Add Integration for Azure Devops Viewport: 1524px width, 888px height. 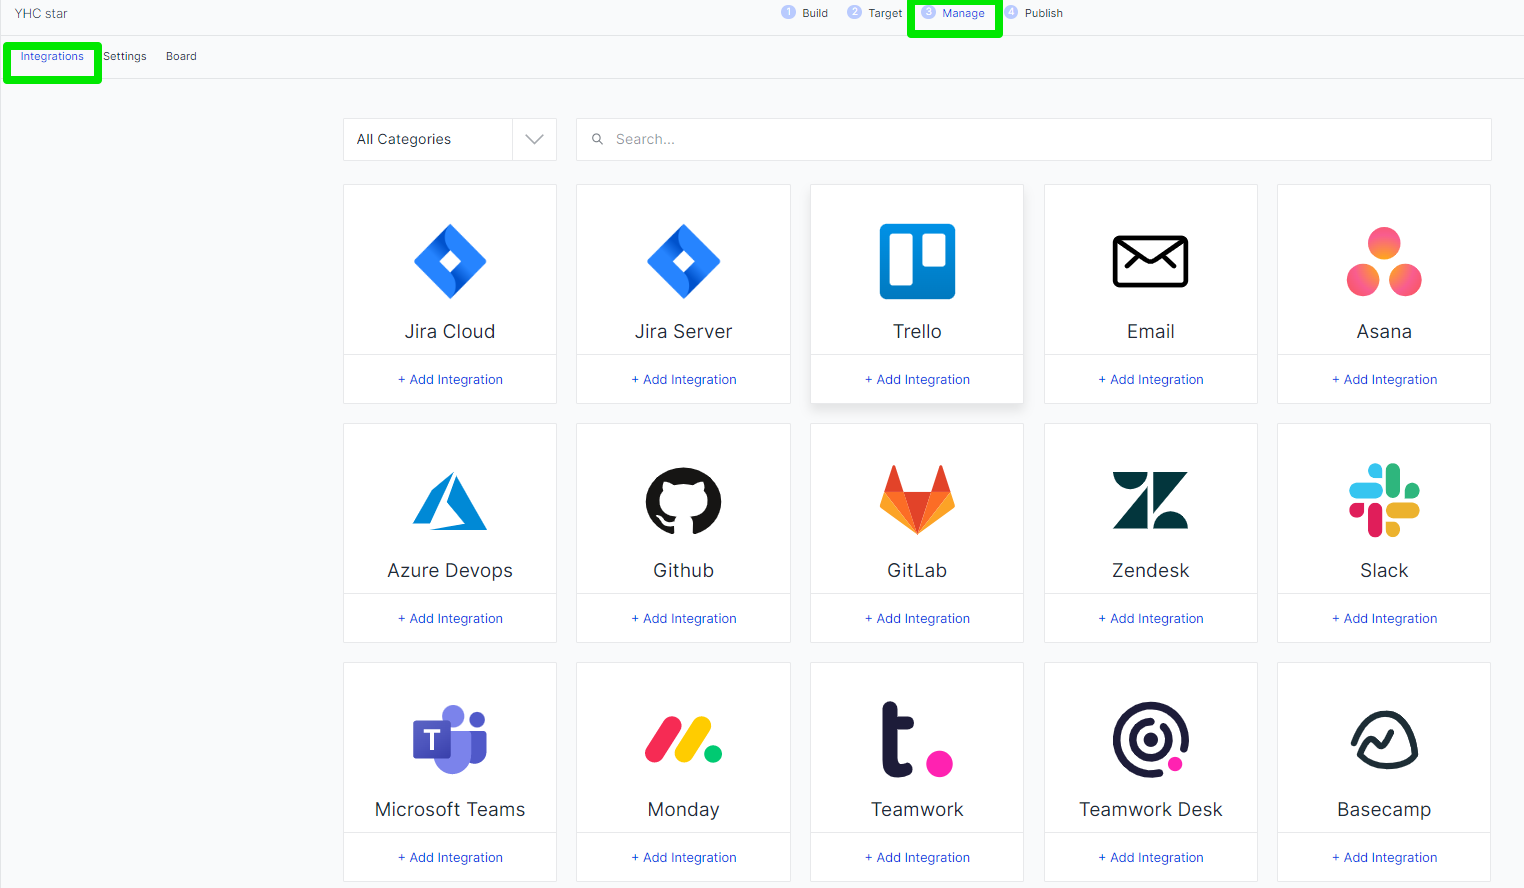(x=450, y=618)
